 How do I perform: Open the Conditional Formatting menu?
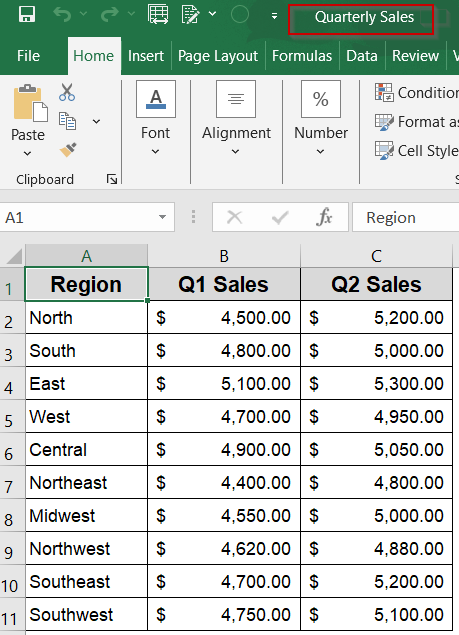tap(416, 93)
